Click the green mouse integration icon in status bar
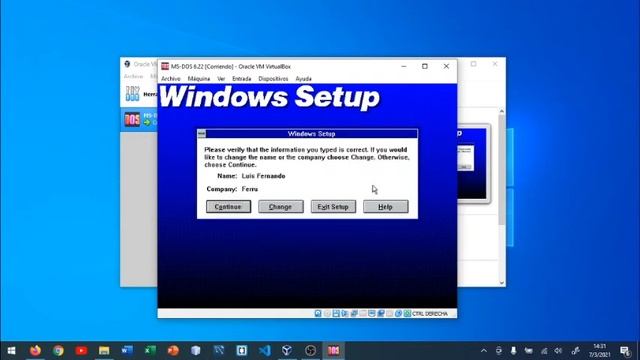Viewport: 640px width, 360px height. (x=407, y=313)
